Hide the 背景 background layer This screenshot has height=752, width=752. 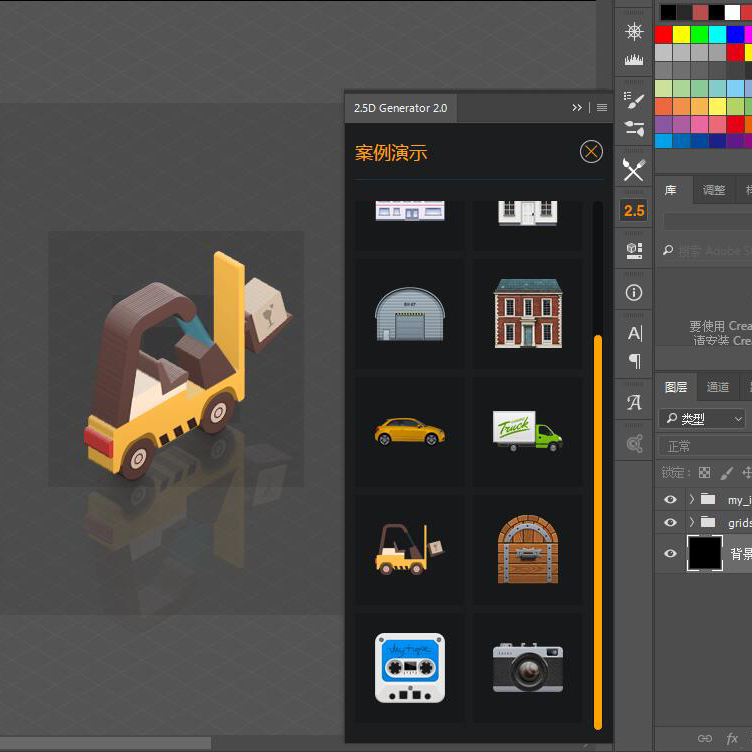[671, 553]
